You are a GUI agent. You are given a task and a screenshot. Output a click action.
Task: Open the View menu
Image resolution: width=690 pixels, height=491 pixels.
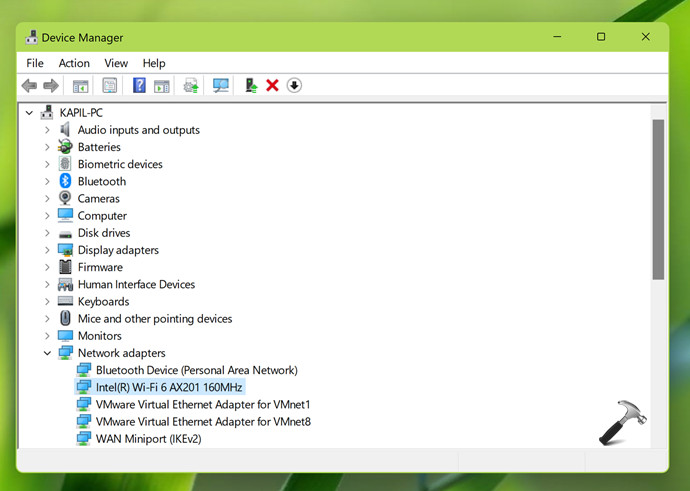point(116,63)
